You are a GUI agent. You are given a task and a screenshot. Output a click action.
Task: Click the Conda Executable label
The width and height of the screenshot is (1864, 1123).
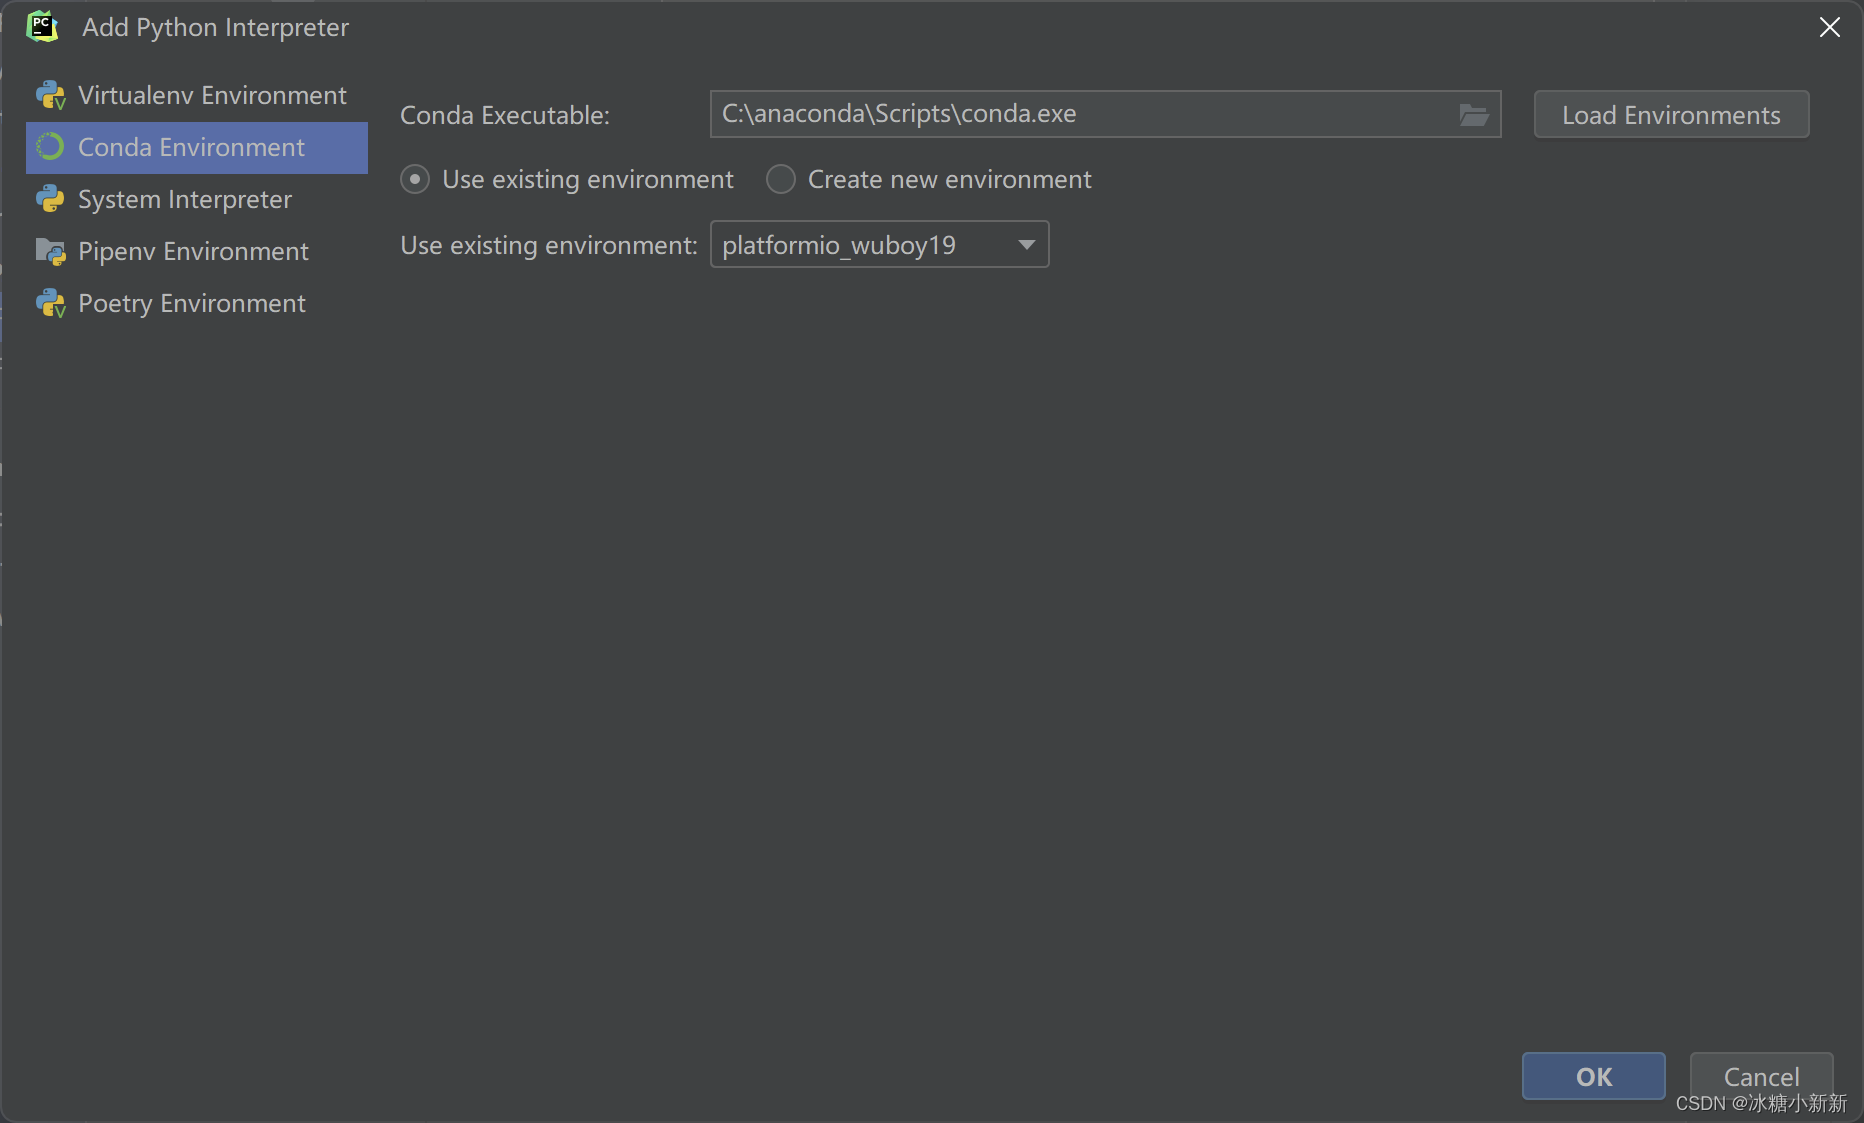(x=505, y=115)
